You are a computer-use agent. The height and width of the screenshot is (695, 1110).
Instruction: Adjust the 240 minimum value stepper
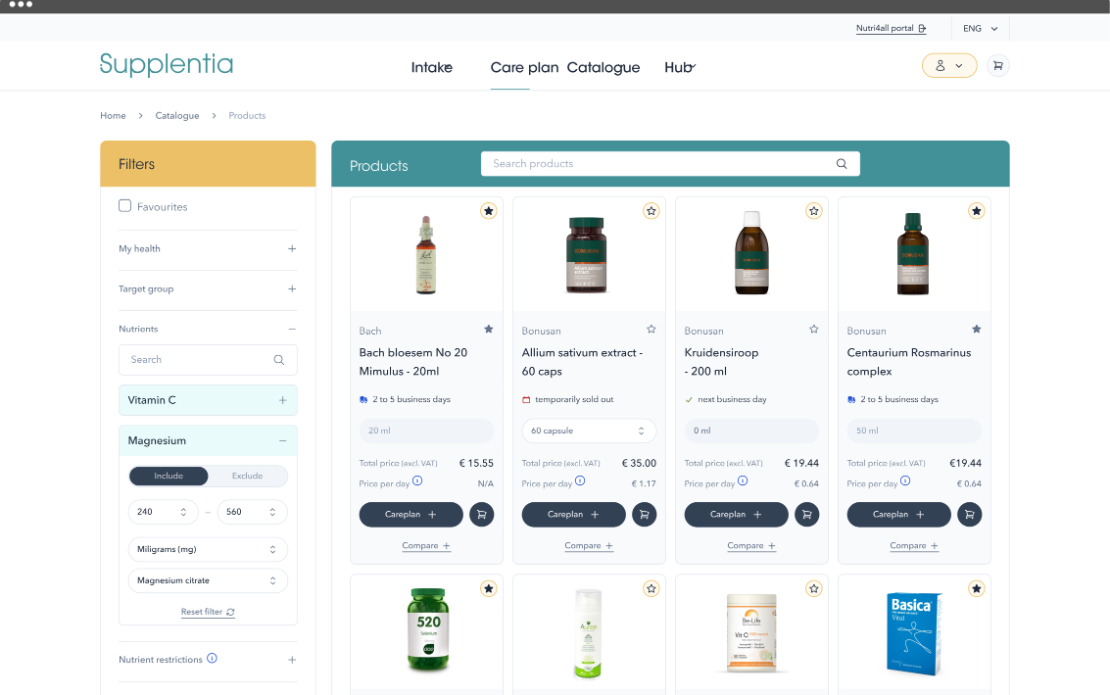coord(183,512)
